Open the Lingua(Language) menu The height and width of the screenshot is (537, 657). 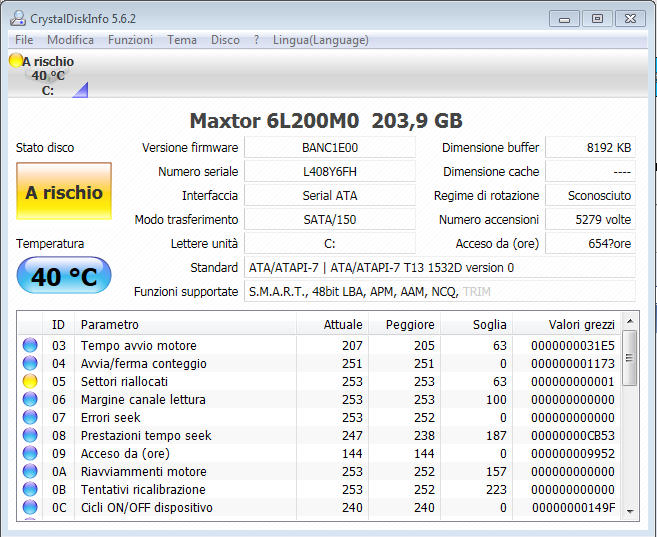pos(321,40)
